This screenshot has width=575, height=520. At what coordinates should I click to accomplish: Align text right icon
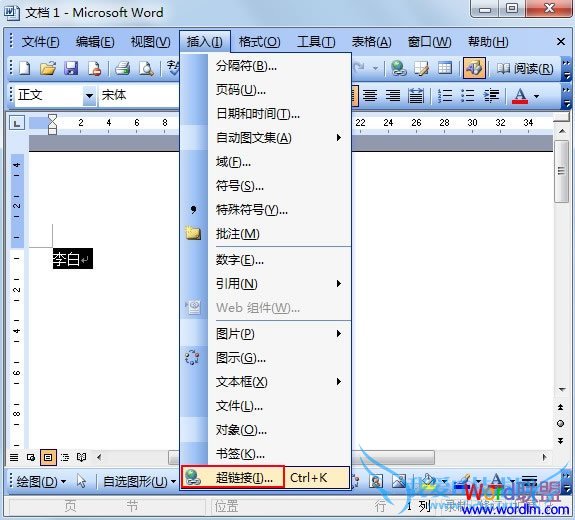pos(392,96)
